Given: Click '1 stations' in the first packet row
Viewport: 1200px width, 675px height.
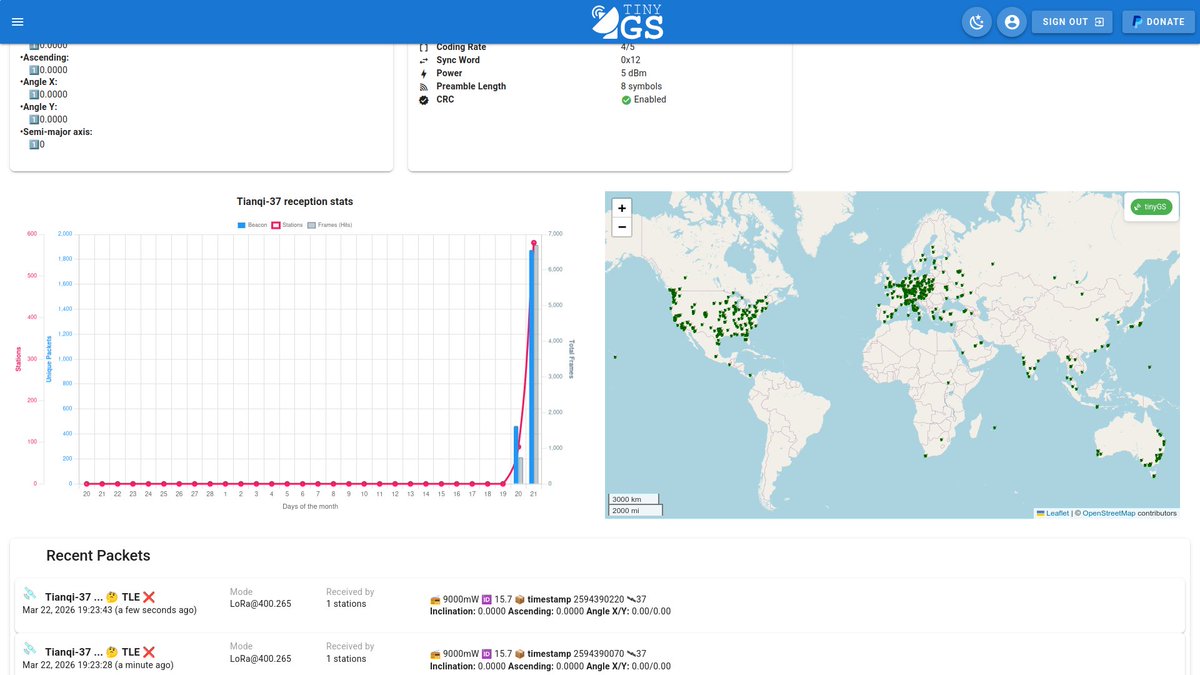Looking at the screenshot, I should point(346,603).
